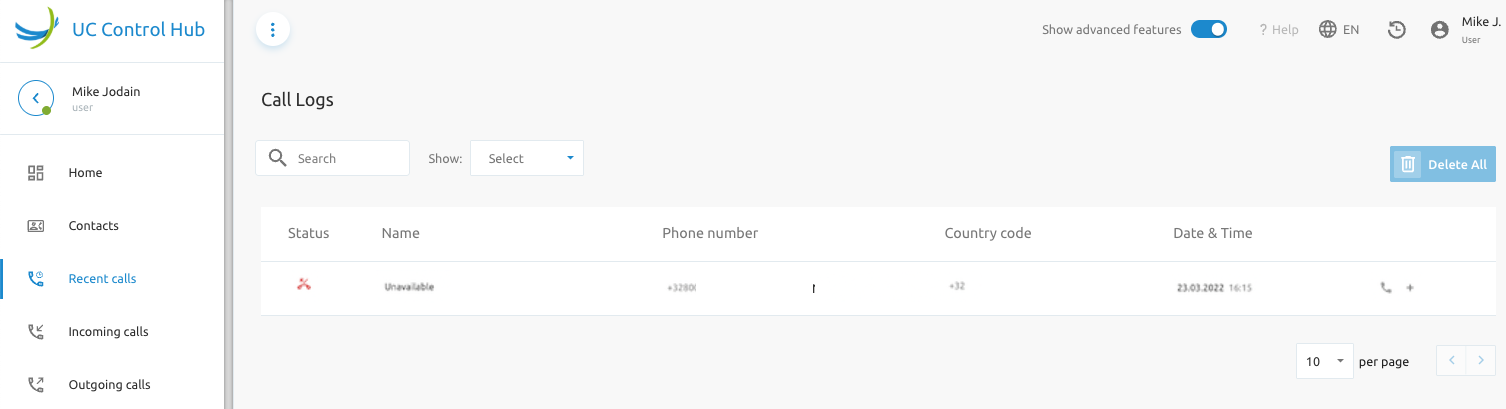Click the globe language icon
Screen dimensions: 1506x409
[1328, 30]
